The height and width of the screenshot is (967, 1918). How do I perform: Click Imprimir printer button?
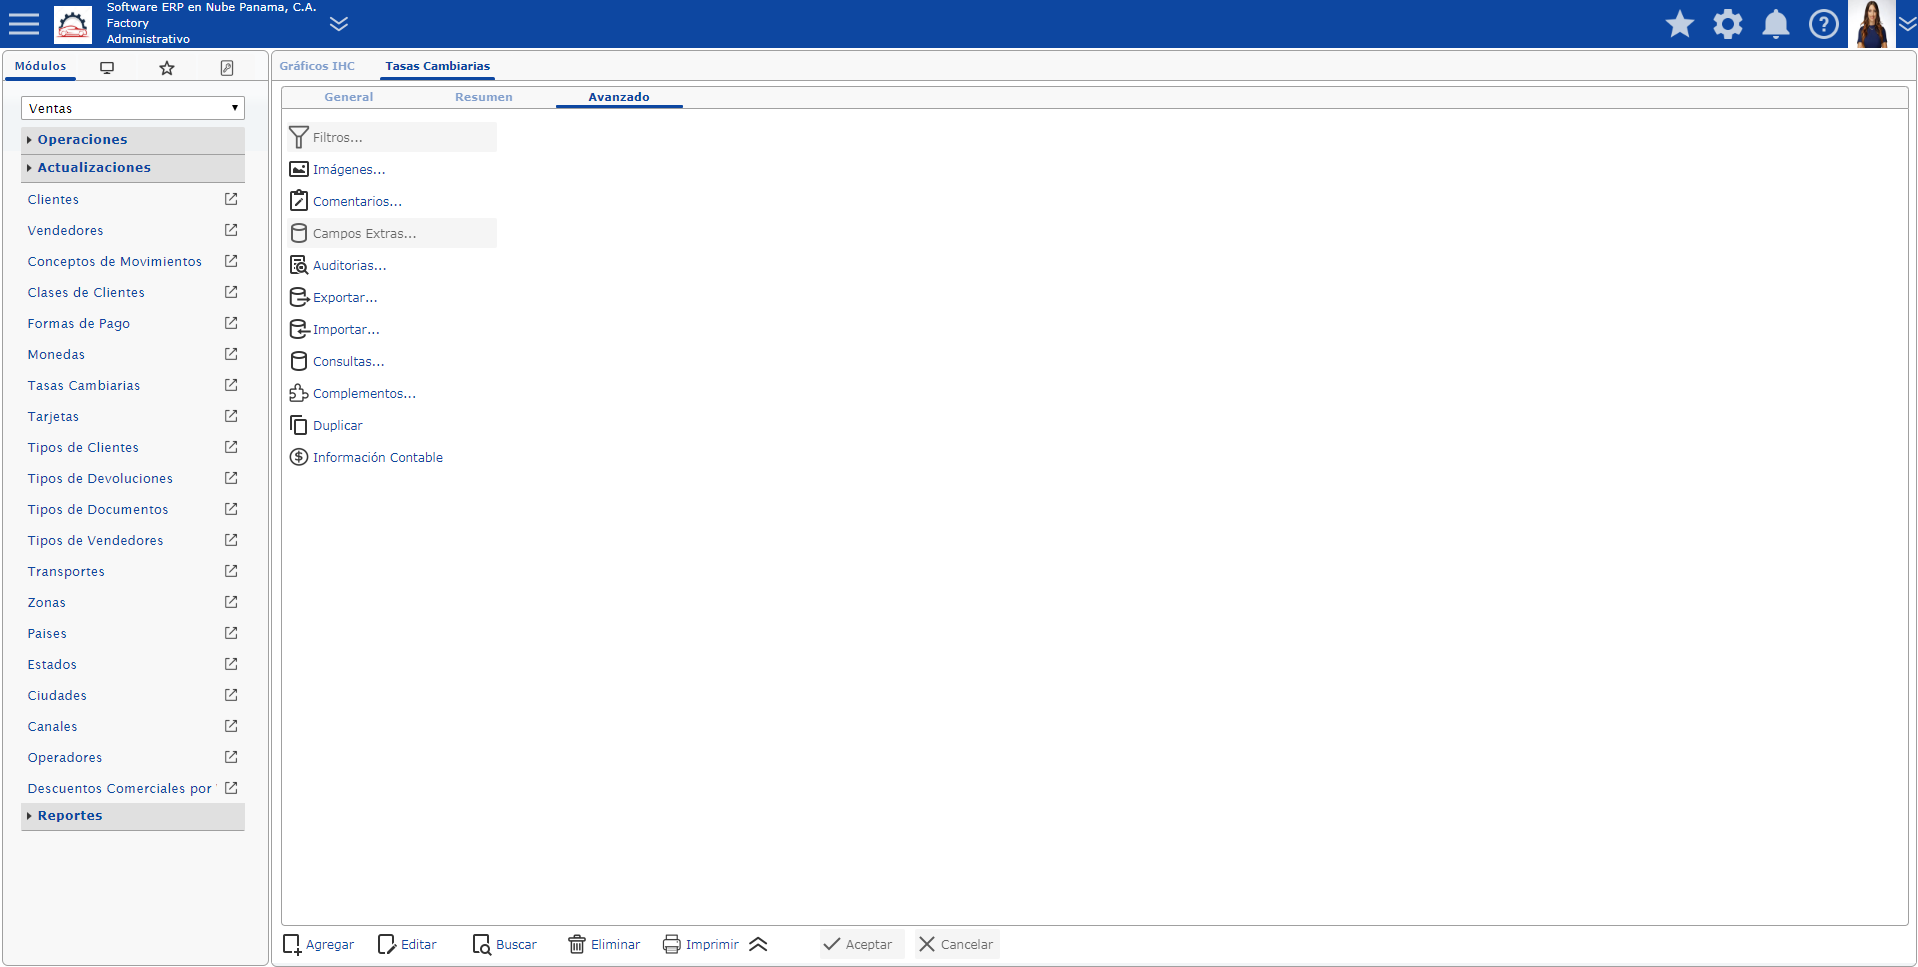point(701,944)
